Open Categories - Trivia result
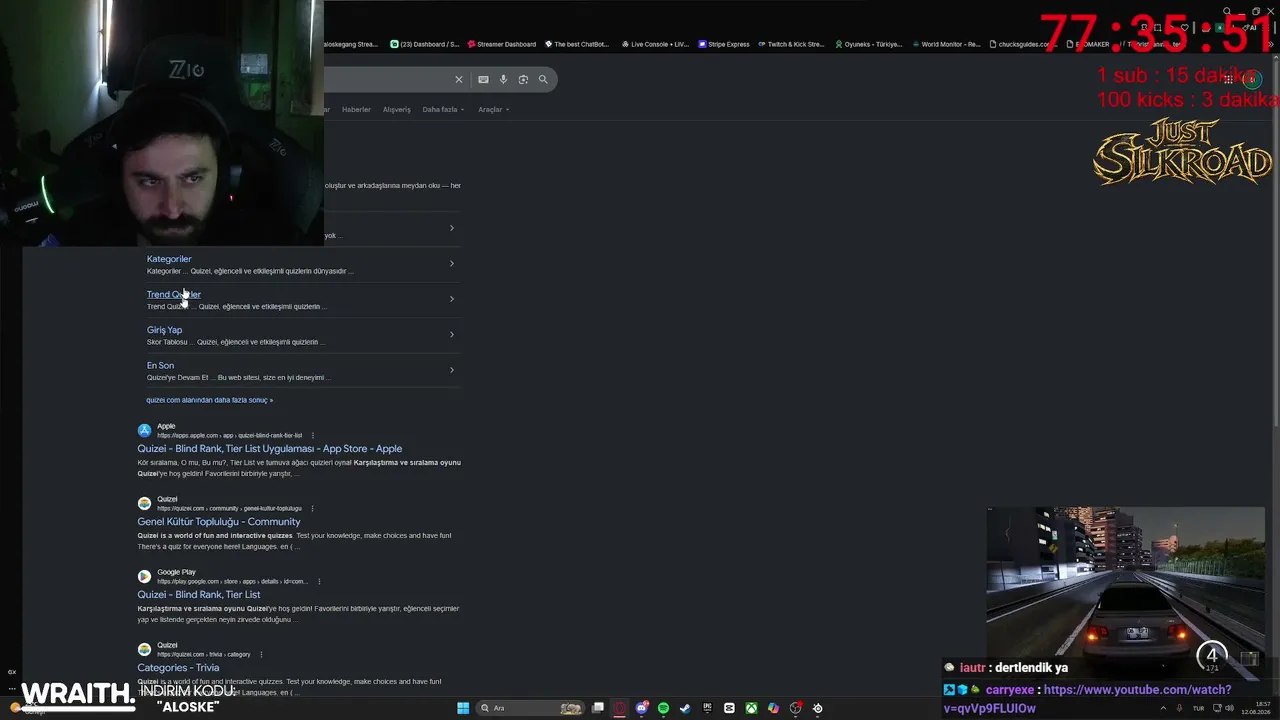The height and width of the screenshot is (720, 1280). pos(178,668)
